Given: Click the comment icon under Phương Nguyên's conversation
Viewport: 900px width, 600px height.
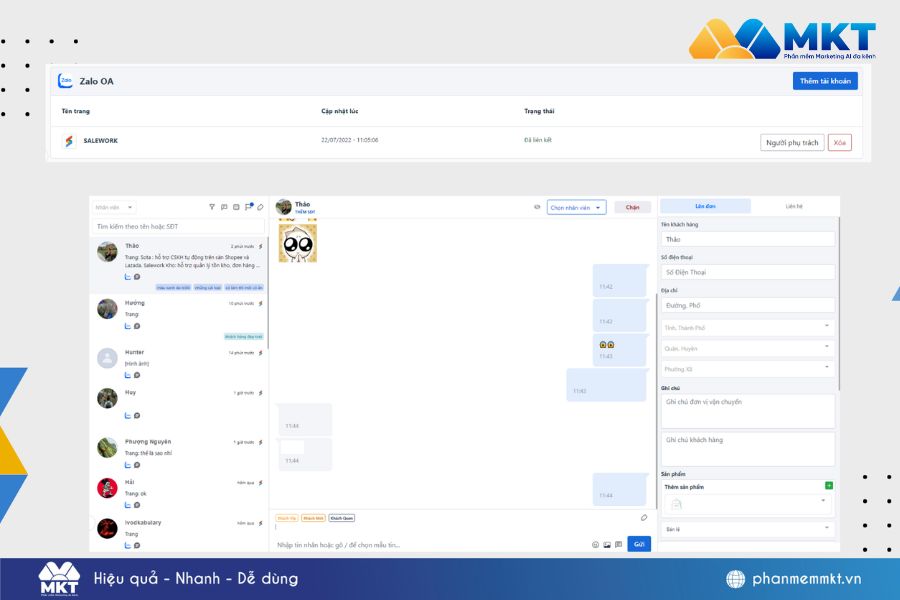Looking at the screenshot, I should (137, 464).
